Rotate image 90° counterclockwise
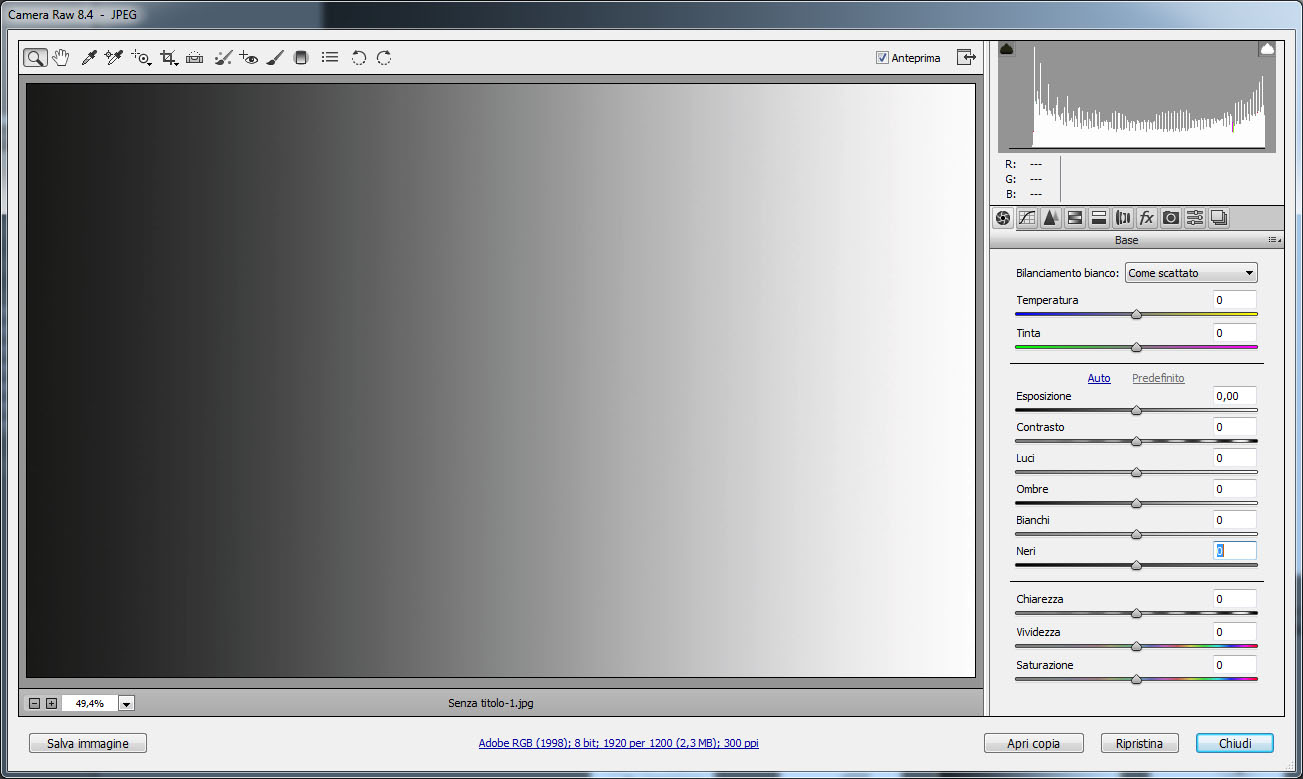This screenshot has height=779, width=1303. (x=358, y=58)
